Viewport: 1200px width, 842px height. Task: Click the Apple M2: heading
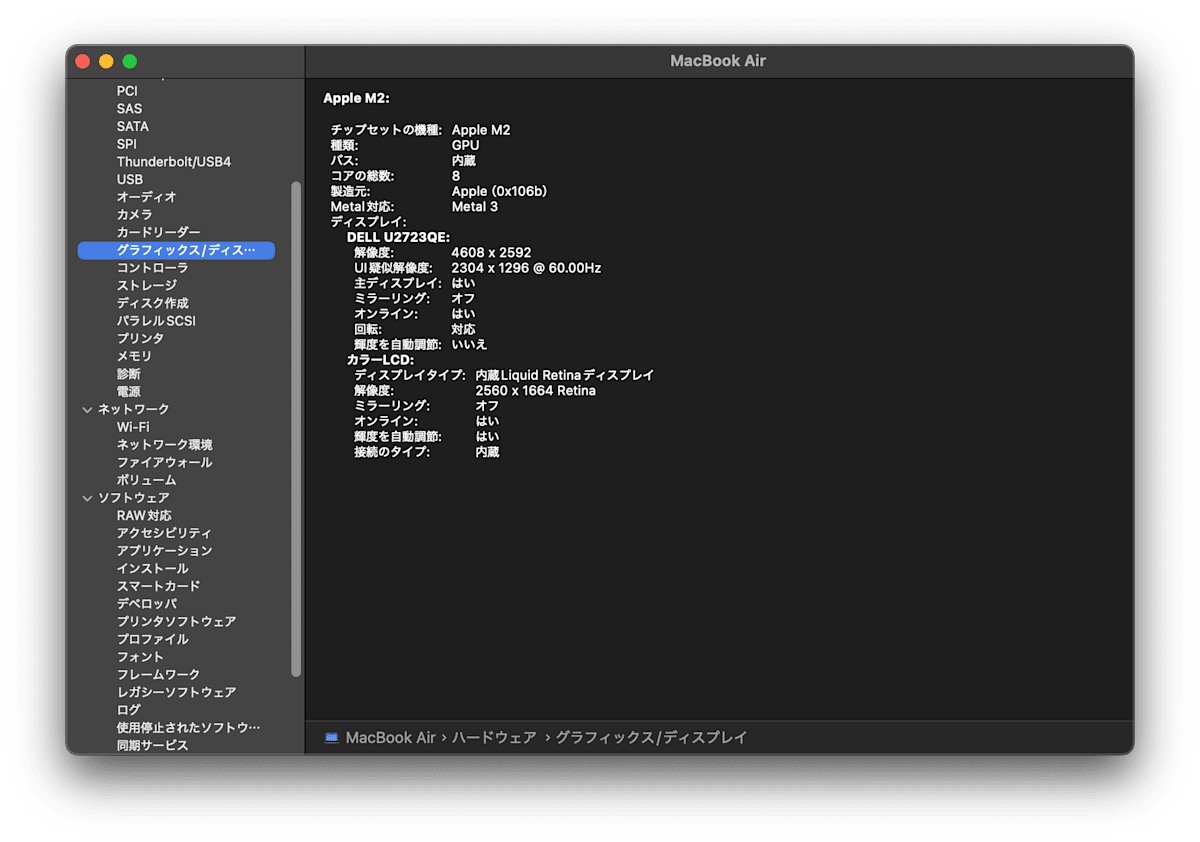click(x=356, y=98)
